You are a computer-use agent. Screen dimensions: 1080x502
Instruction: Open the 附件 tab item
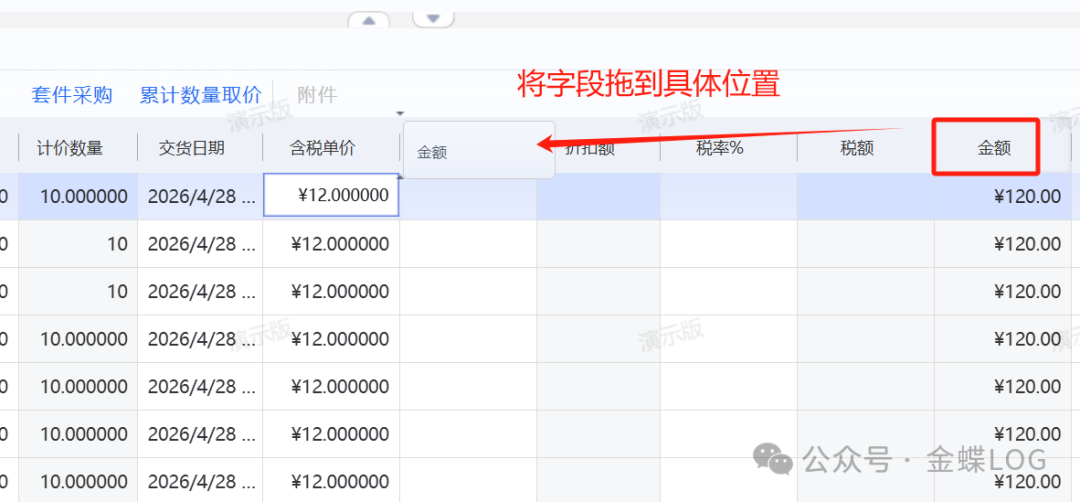click(317, 95)
